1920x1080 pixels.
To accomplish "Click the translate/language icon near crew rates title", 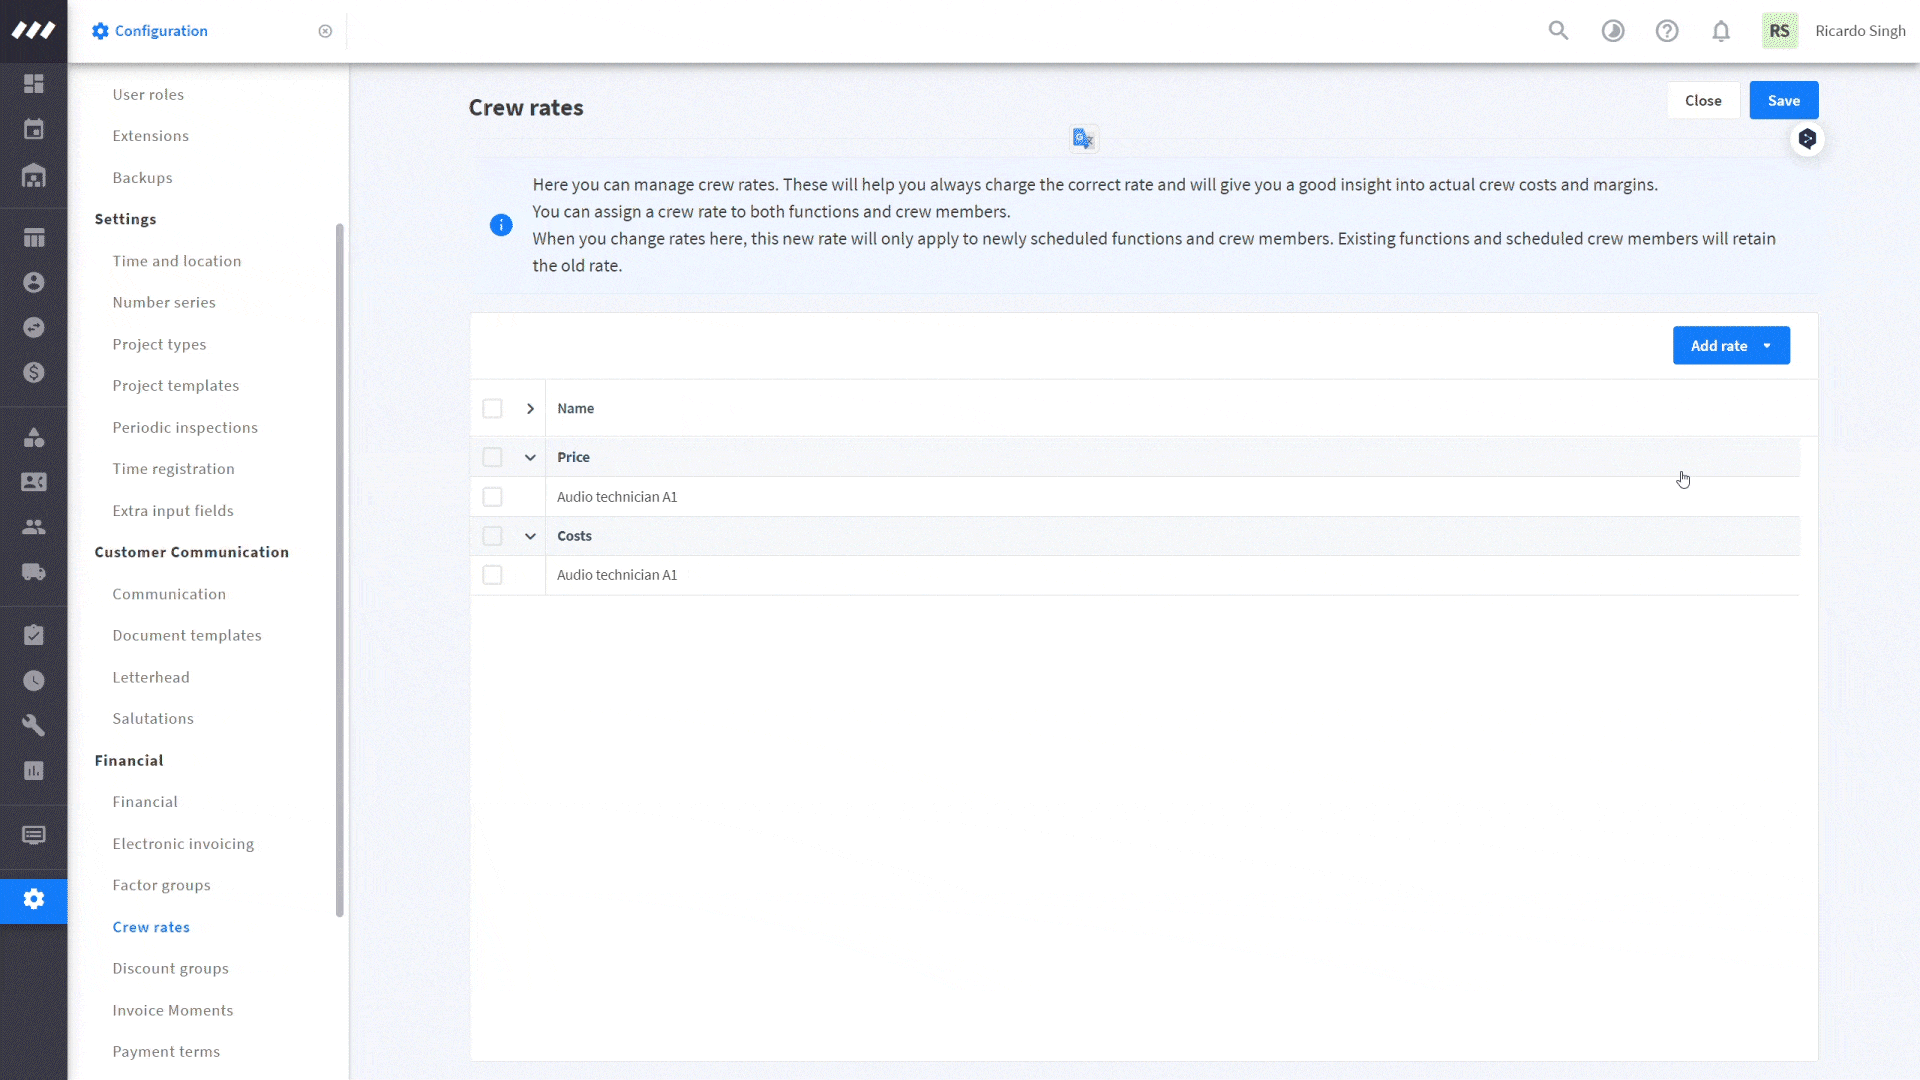I will pos(1083,137).
